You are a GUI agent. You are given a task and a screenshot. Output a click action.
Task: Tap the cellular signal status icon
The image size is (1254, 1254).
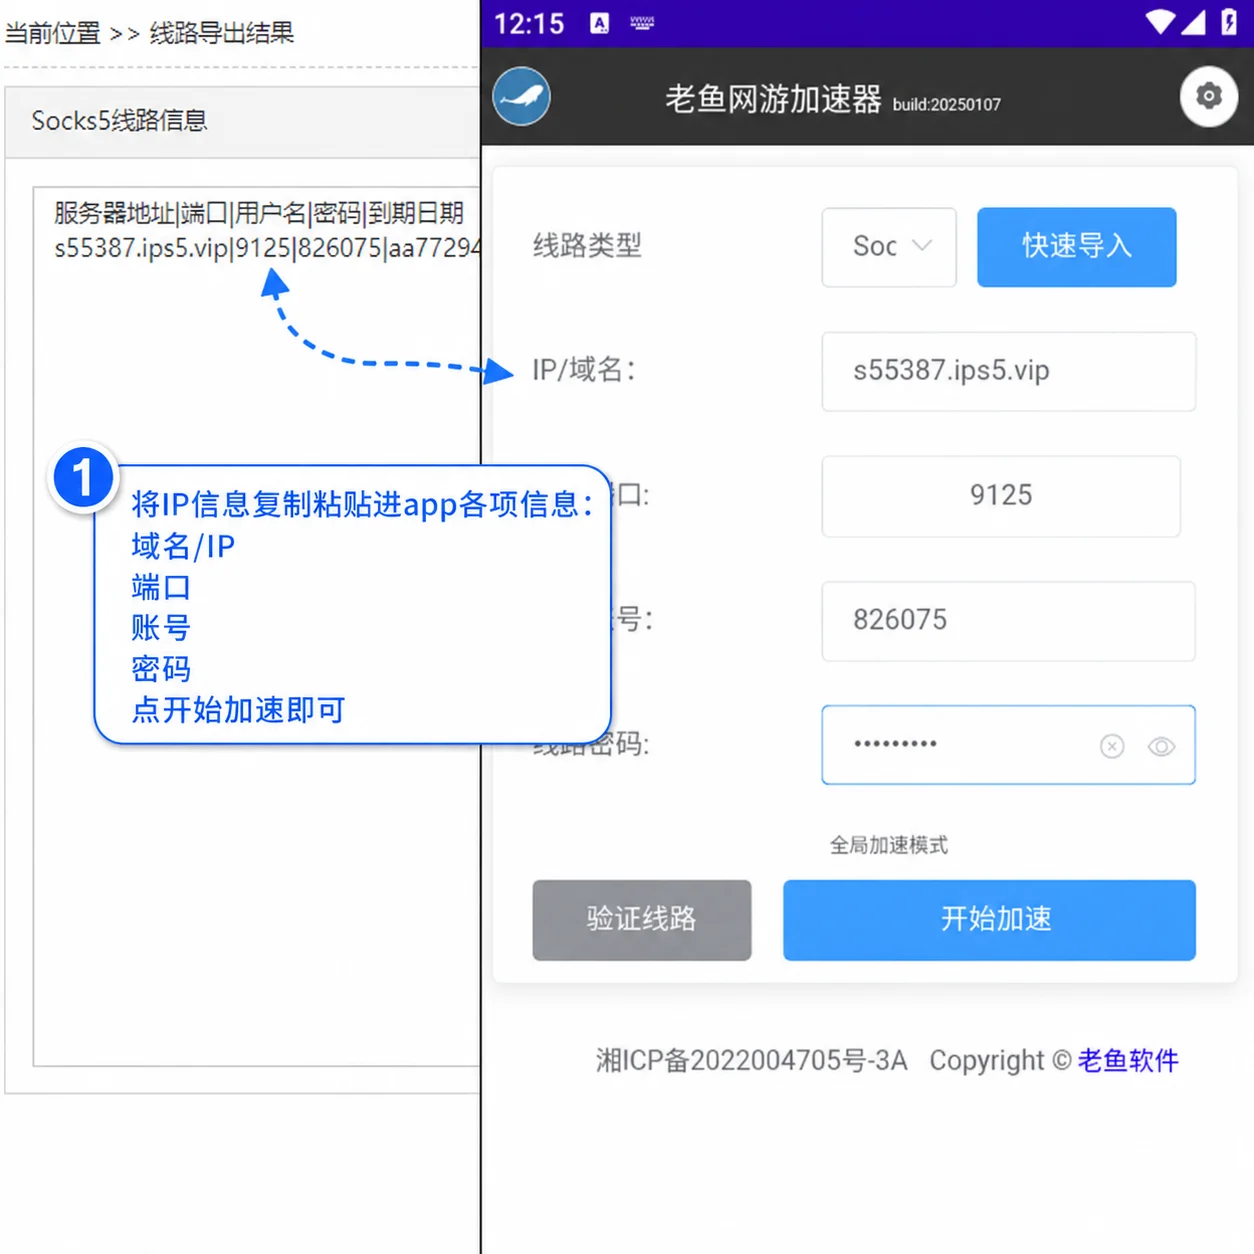click(x=1193, y=22)
